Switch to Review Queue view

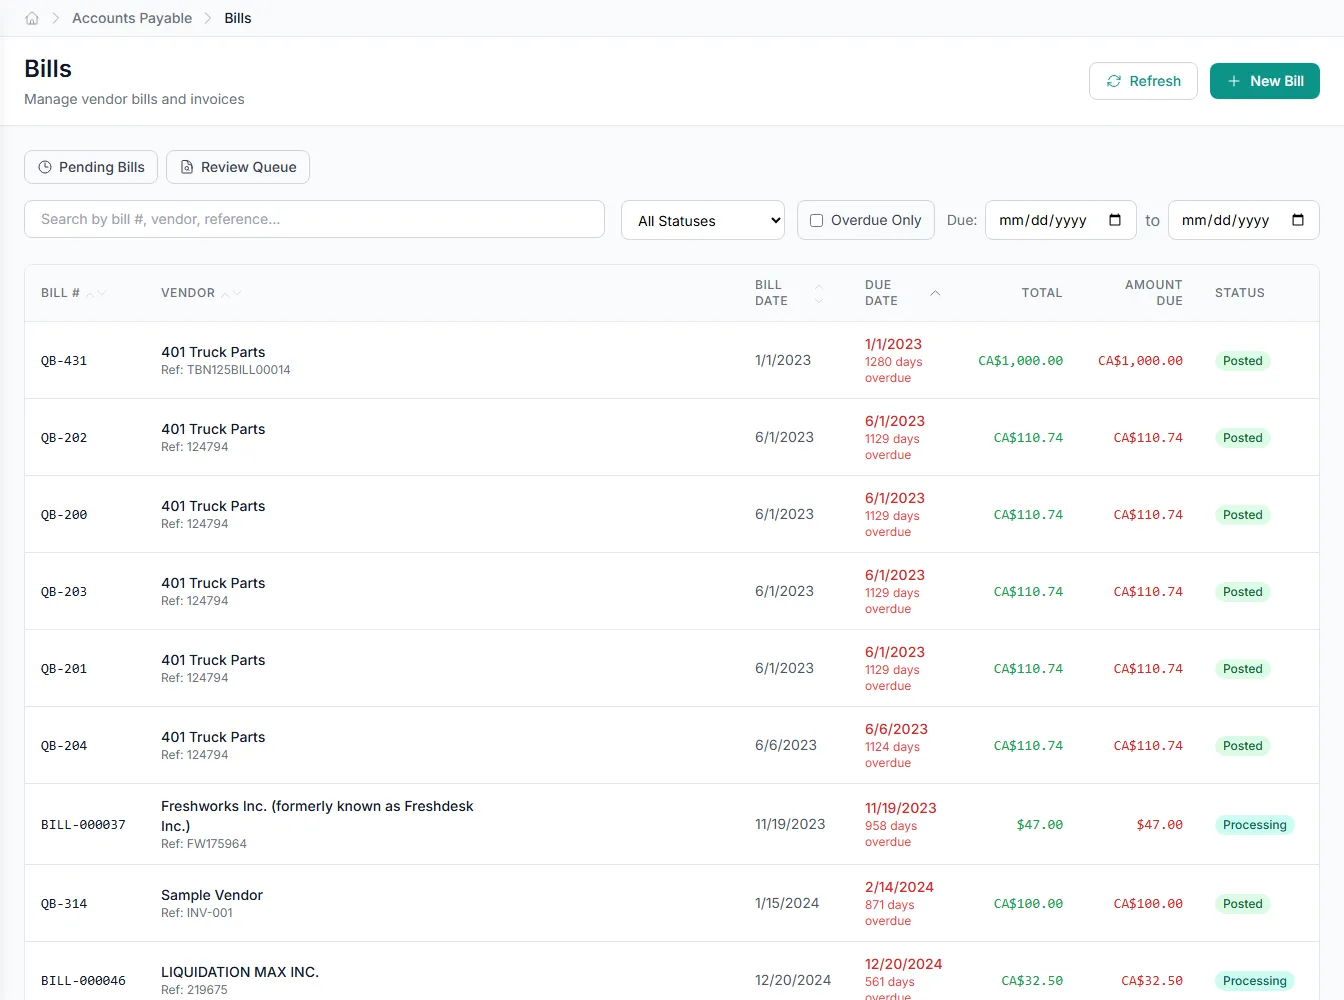click(x=238, y=167)
